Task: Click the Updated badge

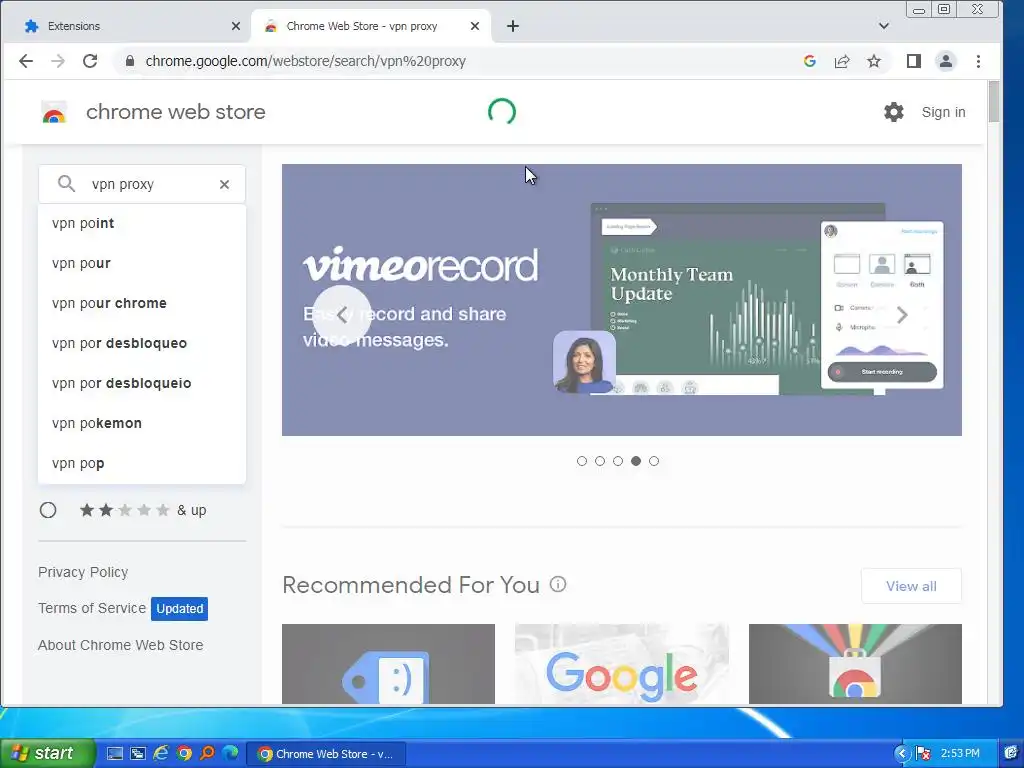Action: (x=180, y=609)
